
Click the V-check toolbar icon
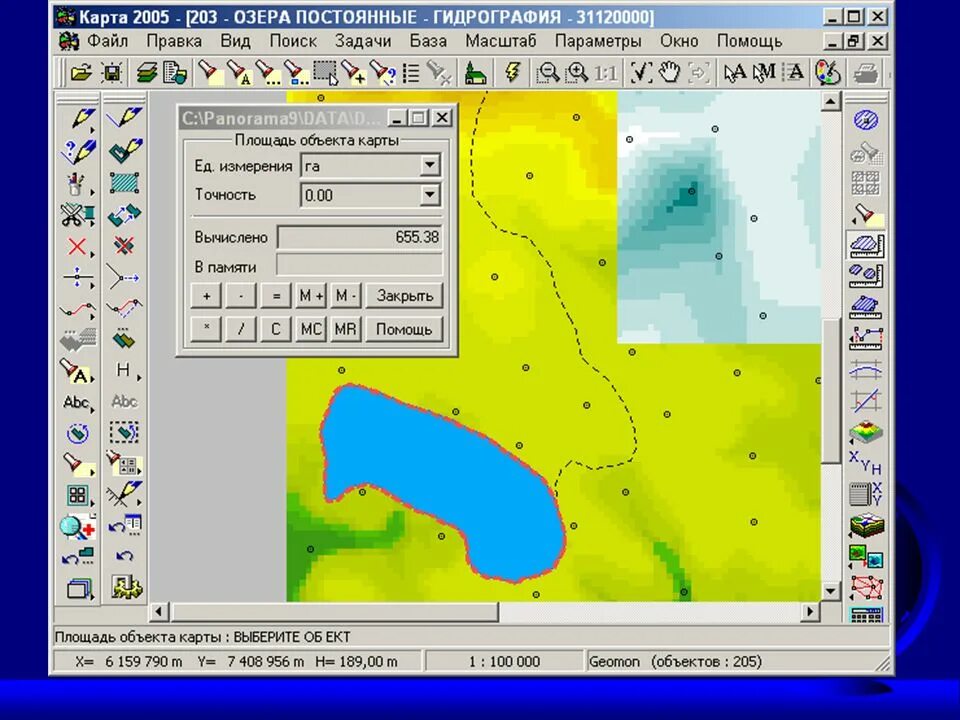(640, 73)
